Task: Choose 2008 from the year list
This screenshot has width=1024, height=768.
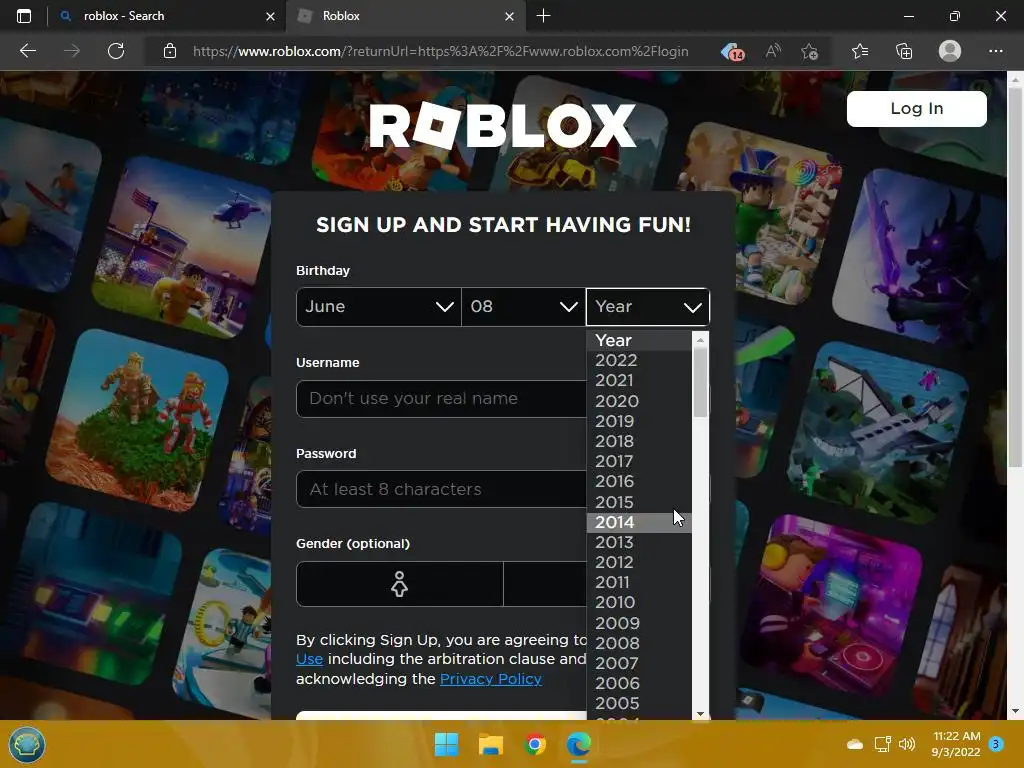Action: (x=639, y=643)
